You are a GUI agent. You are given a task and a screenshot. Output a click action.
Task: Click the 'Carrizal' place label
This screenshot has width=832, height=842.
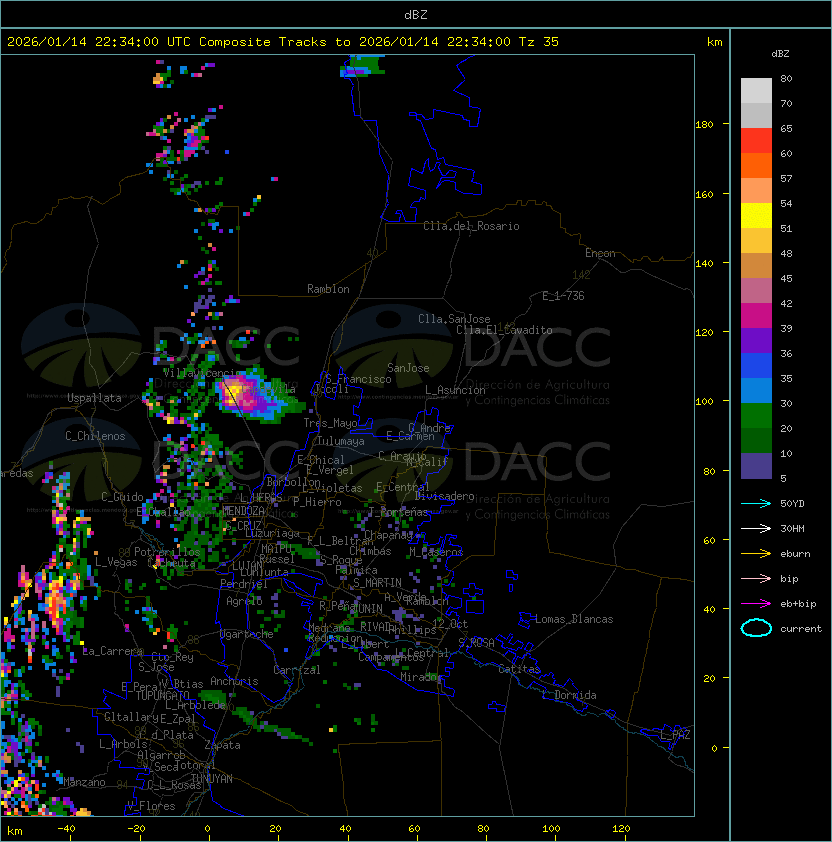(x=297, y=670)
